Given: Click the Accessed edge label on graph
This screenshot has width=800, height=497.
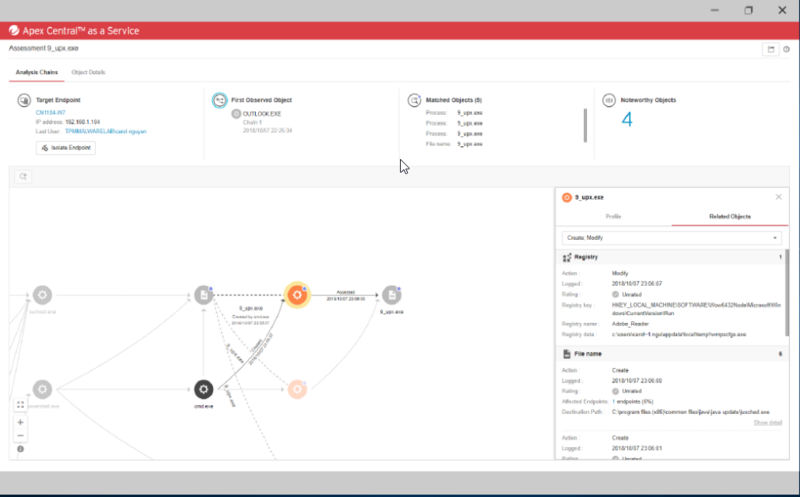Looking at the screenshot, I should pos(345,292).
